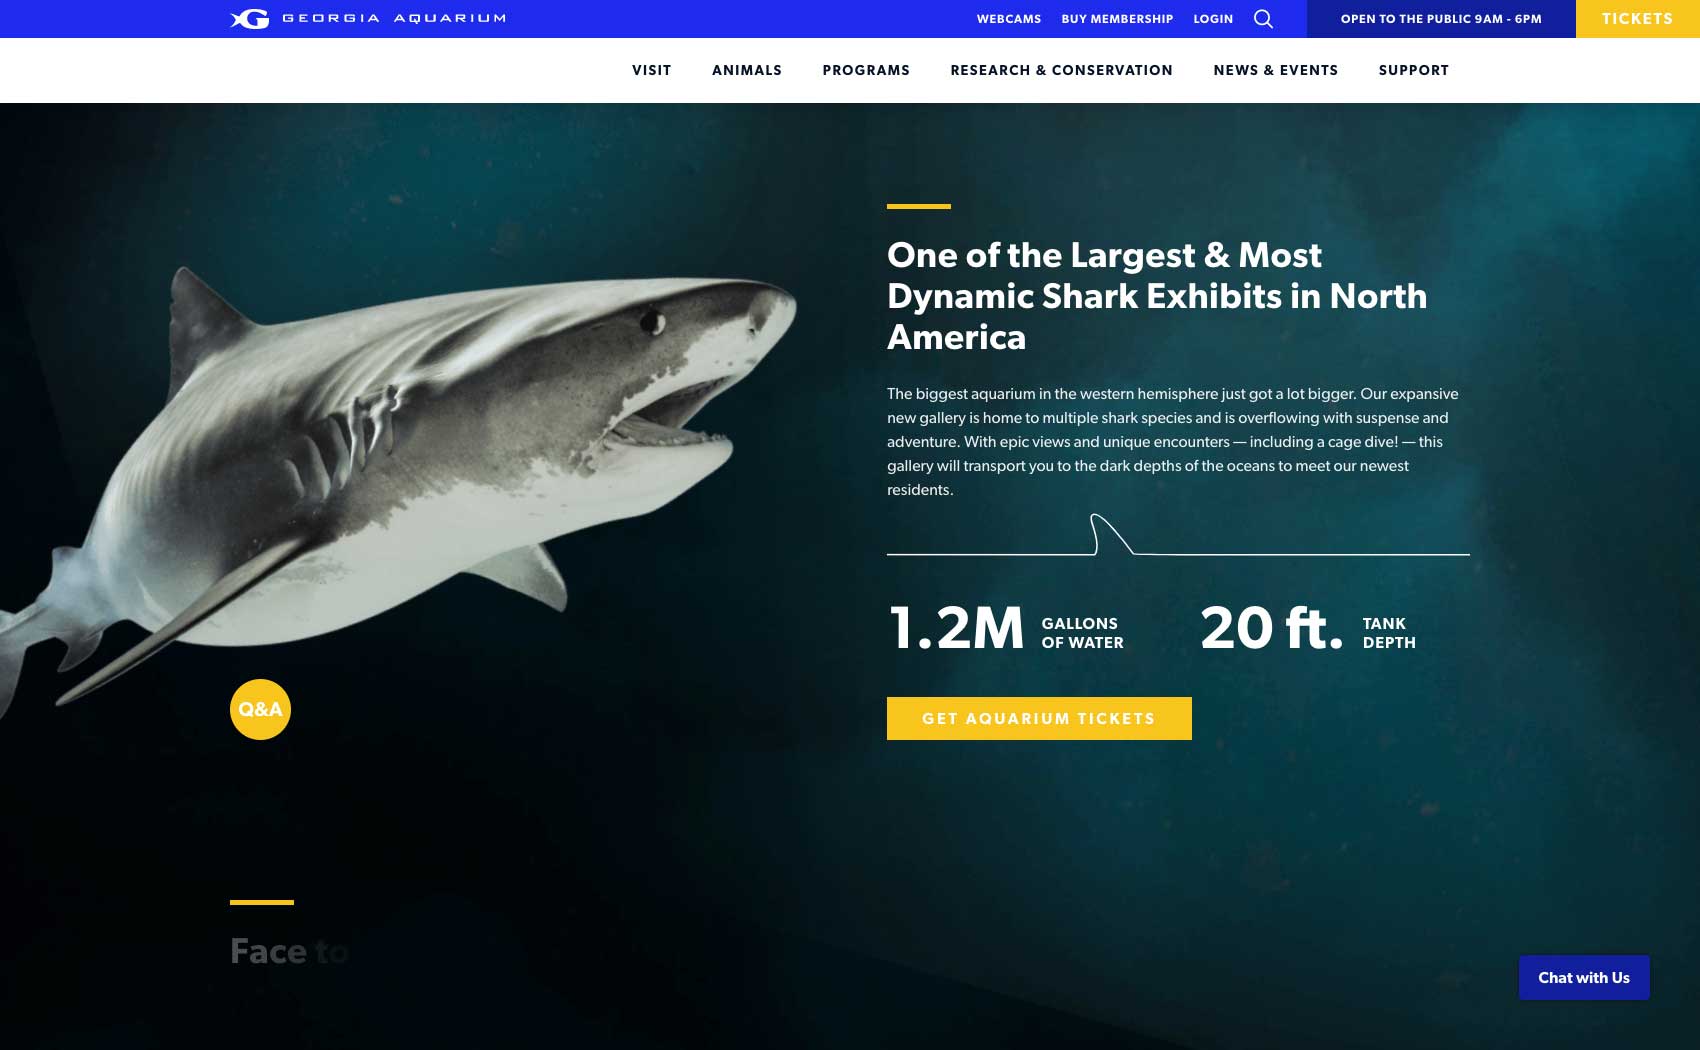Click the yellow Q&A circle badge
This screenshot has height=1050, width=1700.
point(260,709)
